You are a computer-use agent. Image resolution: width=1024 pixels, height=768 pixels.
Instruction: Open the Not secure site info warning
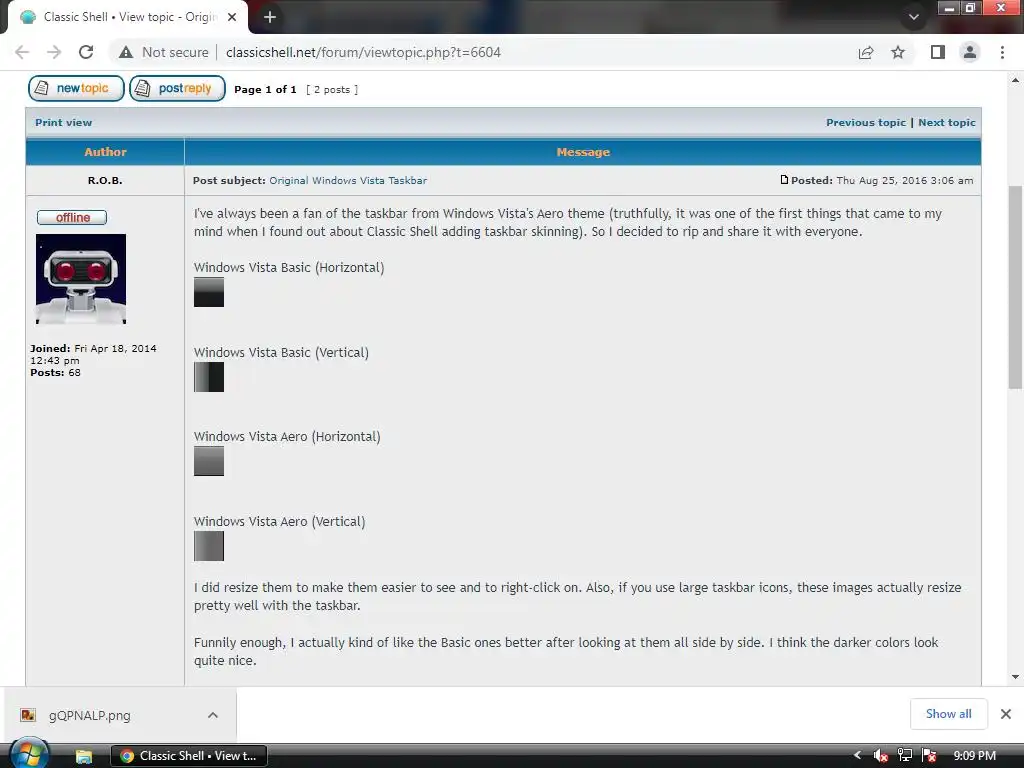click(163, 52)
